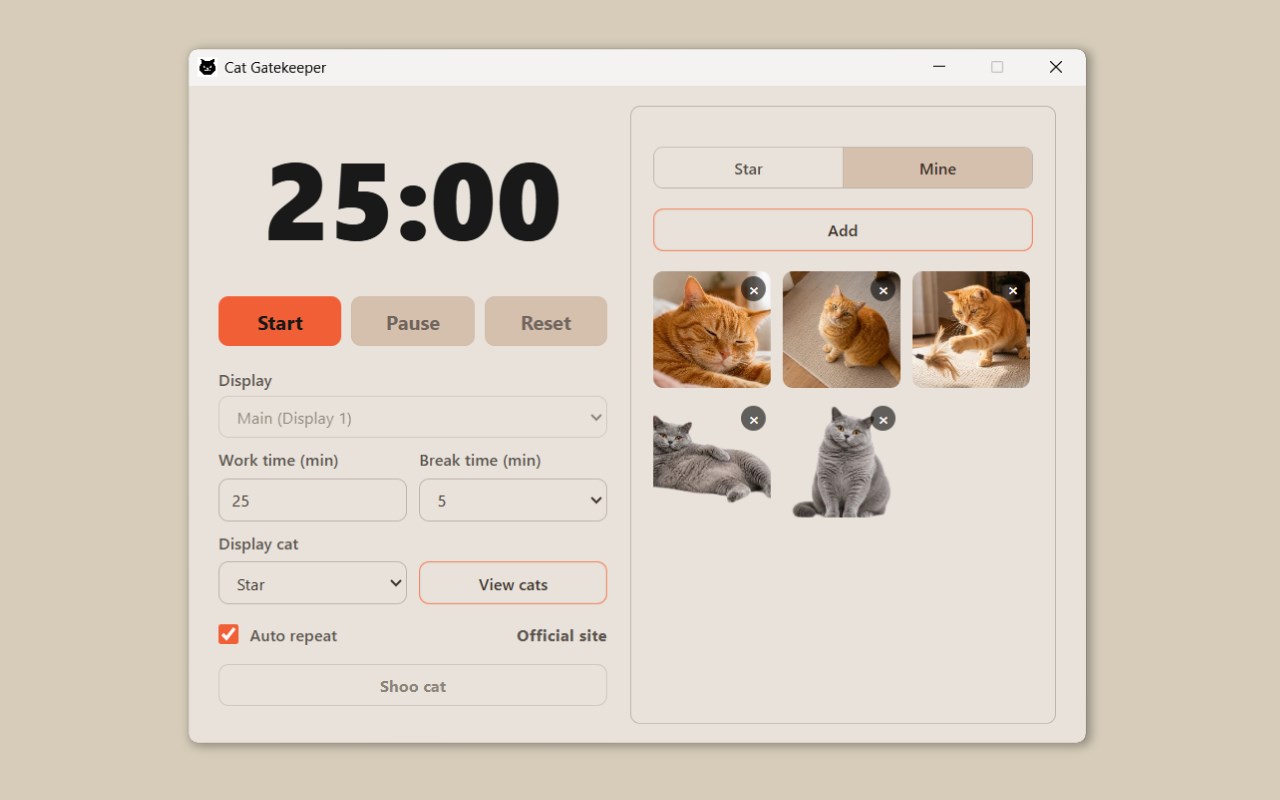Click the Shoo cat button
The image size is (1280, 800).
click(413, 686)
